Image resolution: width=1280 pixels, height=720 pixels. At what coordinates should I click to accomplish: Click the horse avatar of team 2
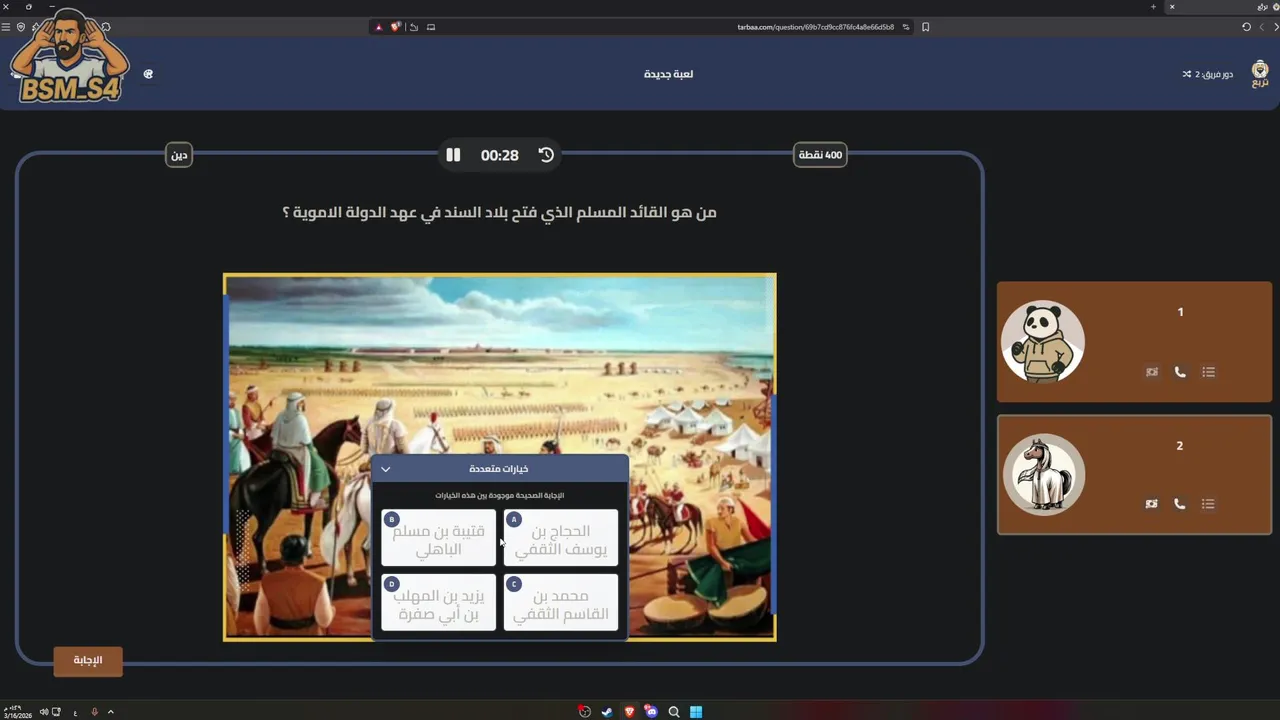pos(1043,475)
